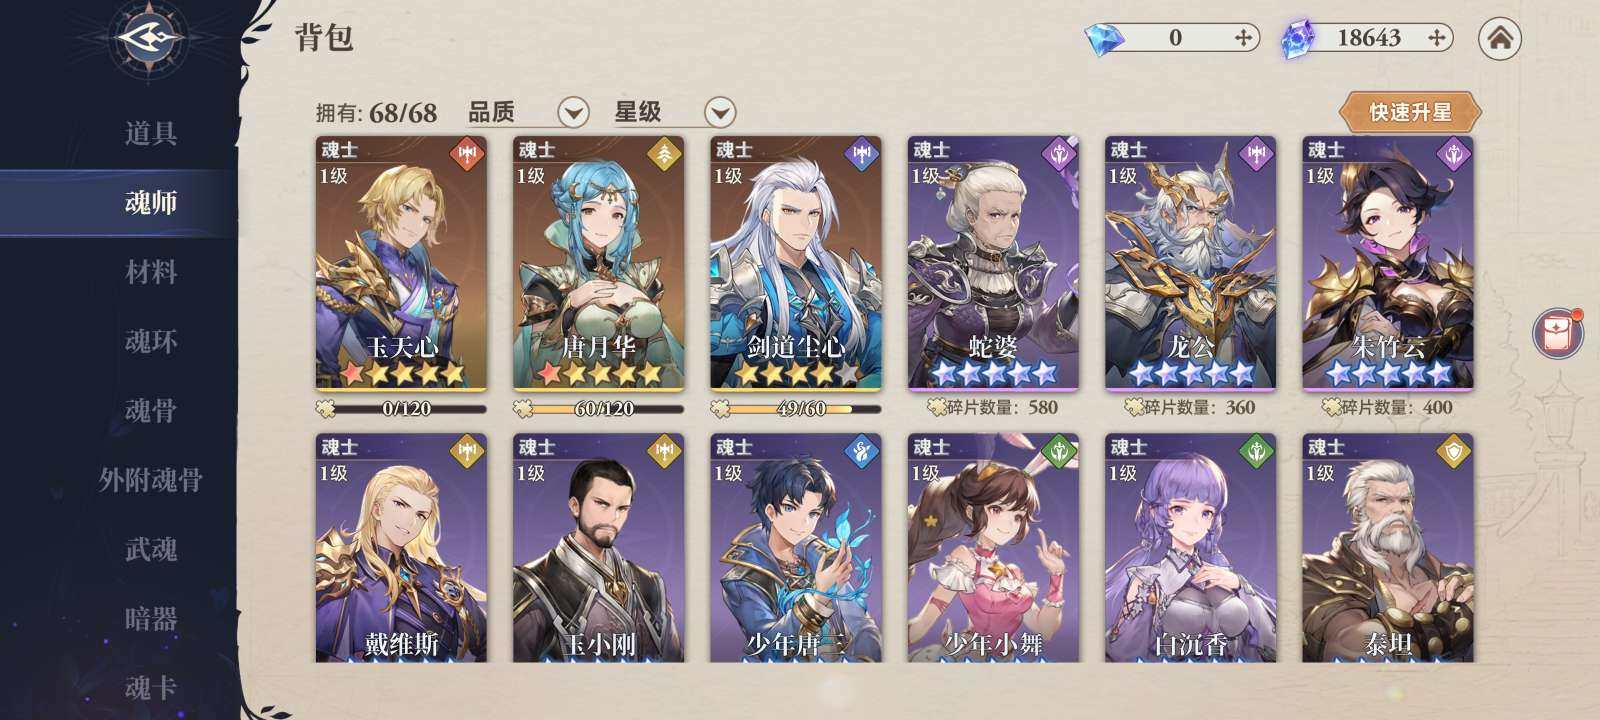Click 唐月华 shard progress bar 60/120
The image size is (1600, 720).
point(599,408)
